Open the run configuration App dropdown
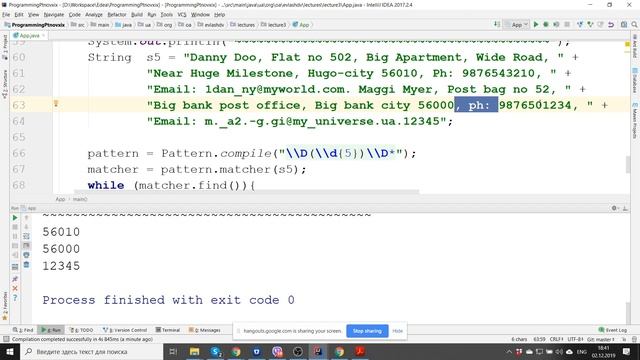 click(x=516, y=24)
